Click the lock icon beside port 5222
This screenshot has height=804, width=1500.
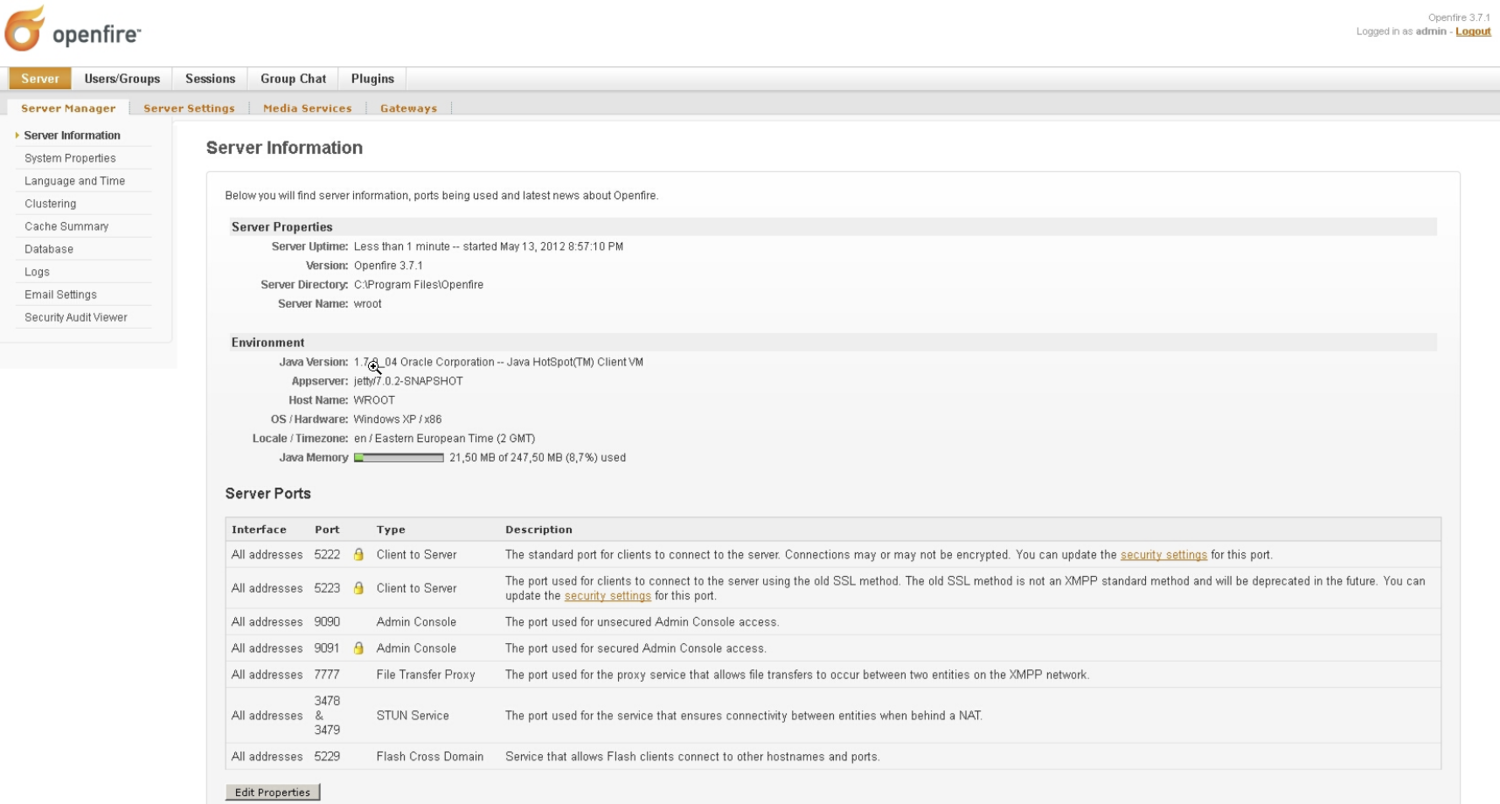359,554
